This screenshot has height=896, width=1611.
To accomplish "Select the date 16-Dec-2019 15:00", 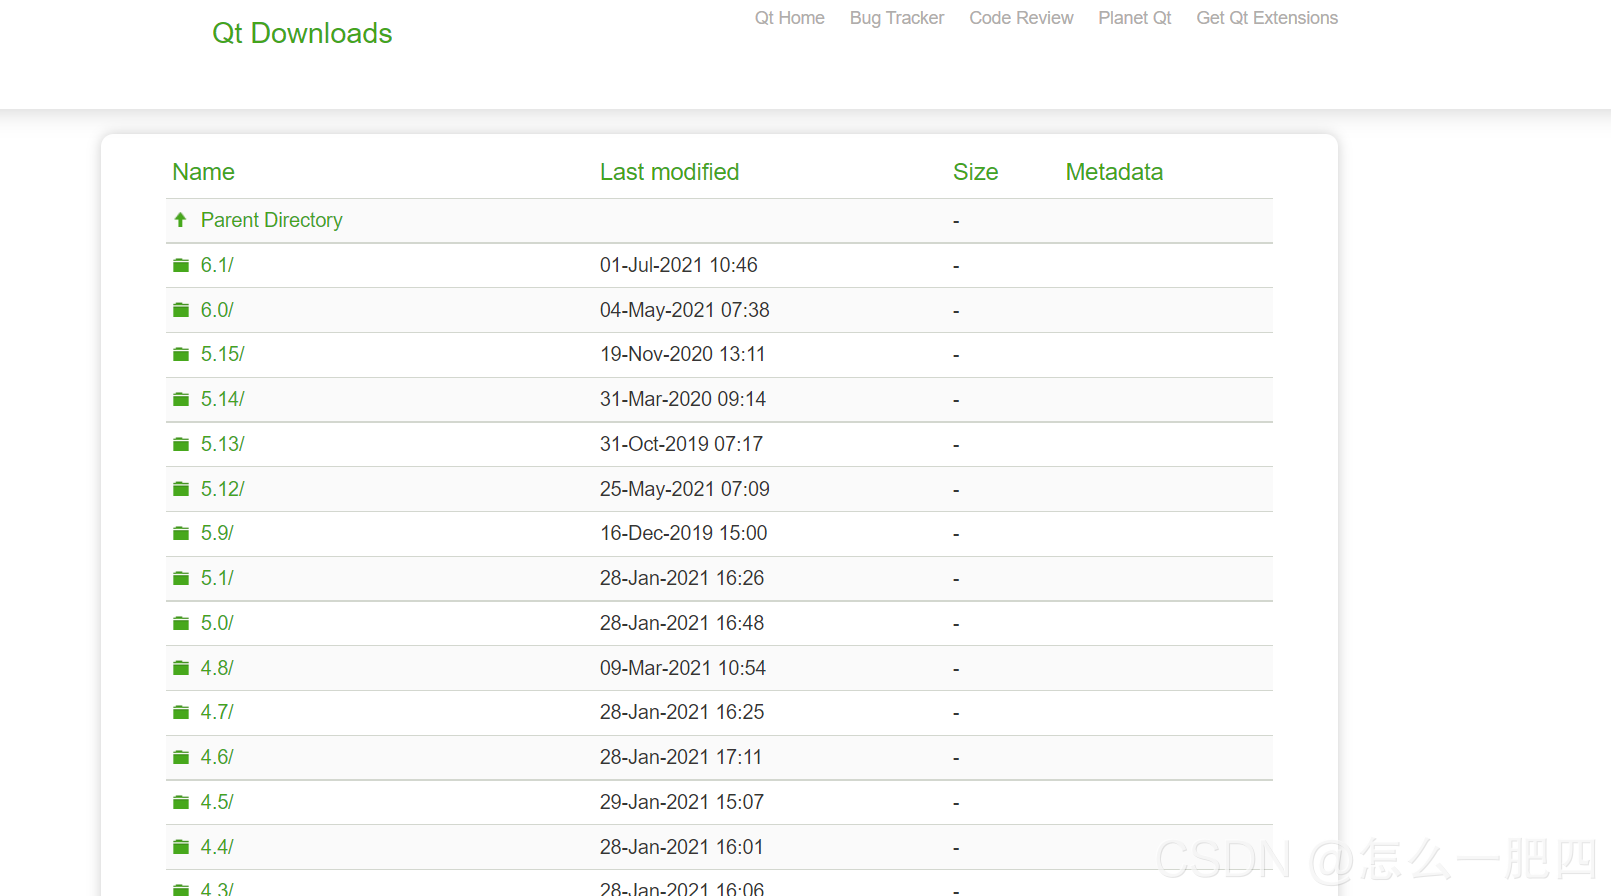I will click(684, 533).
